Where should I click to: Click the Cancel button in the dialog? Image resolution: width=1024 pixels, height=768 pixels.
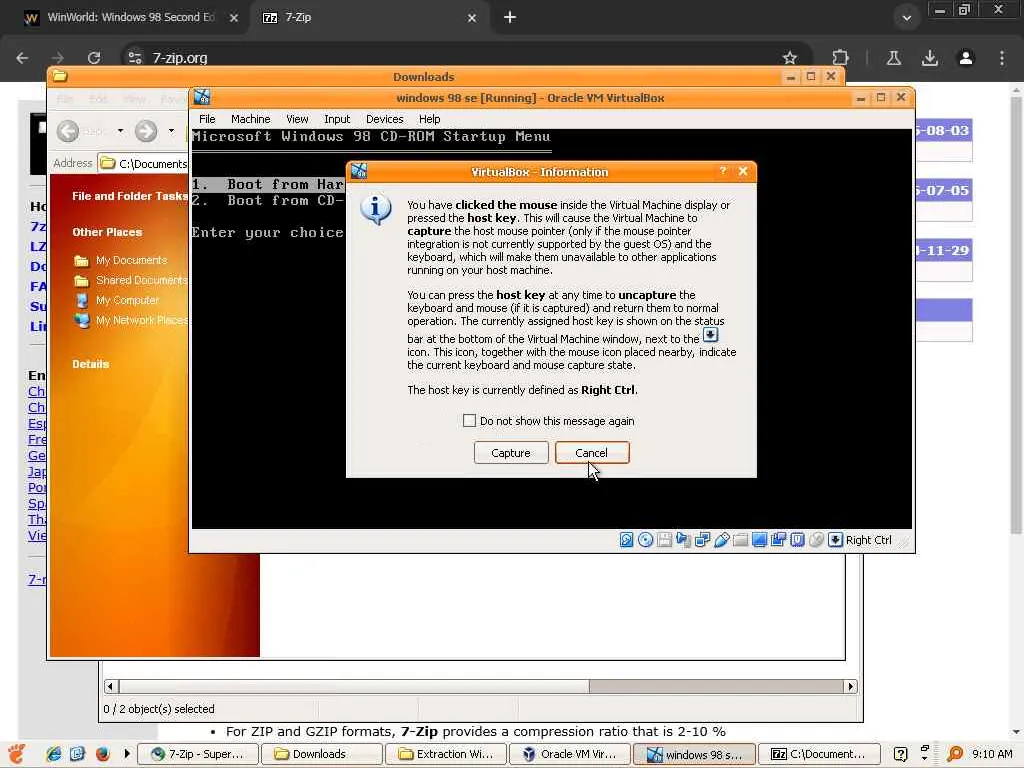point(592,453)
